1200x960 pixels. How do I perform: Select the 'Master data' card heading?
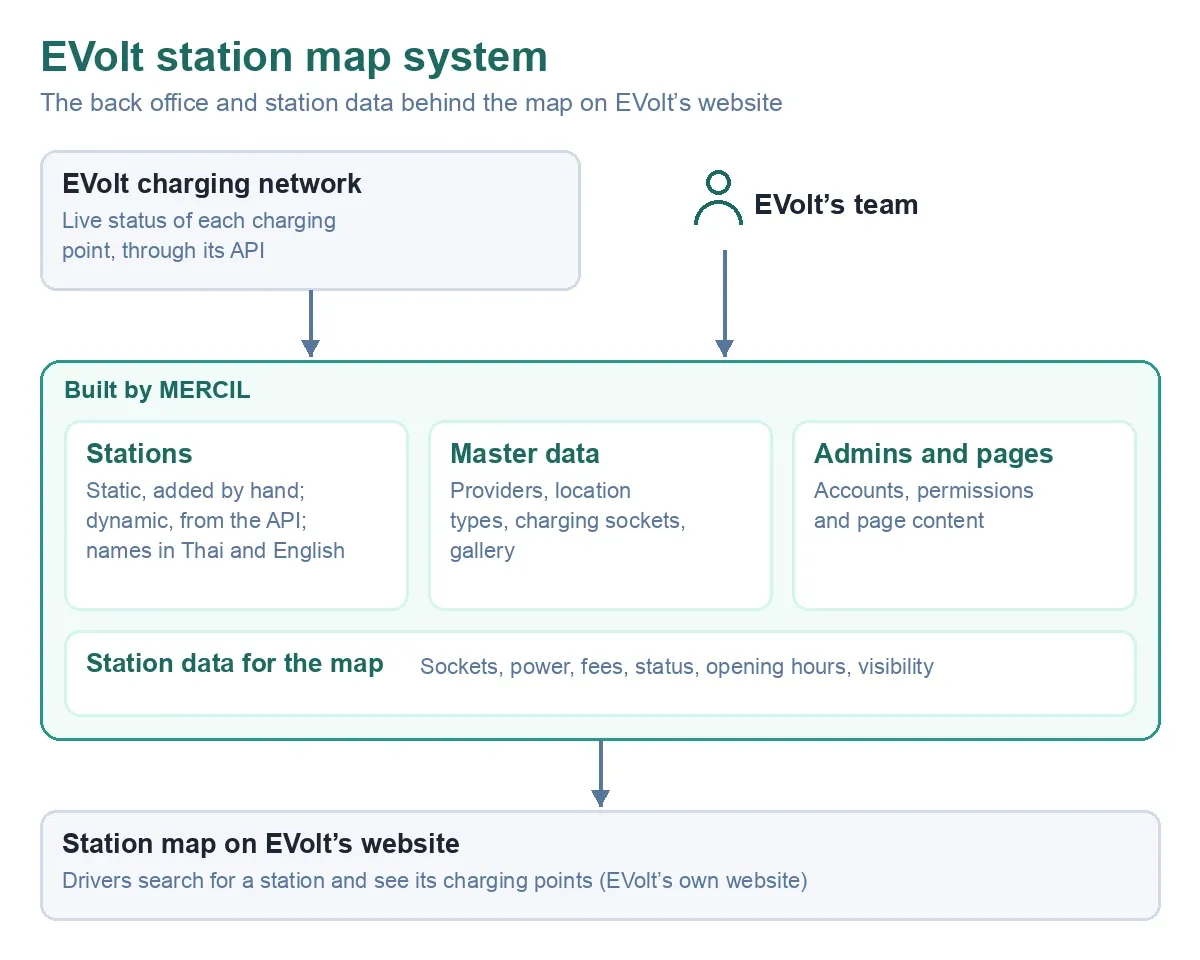tap(525, 454)
